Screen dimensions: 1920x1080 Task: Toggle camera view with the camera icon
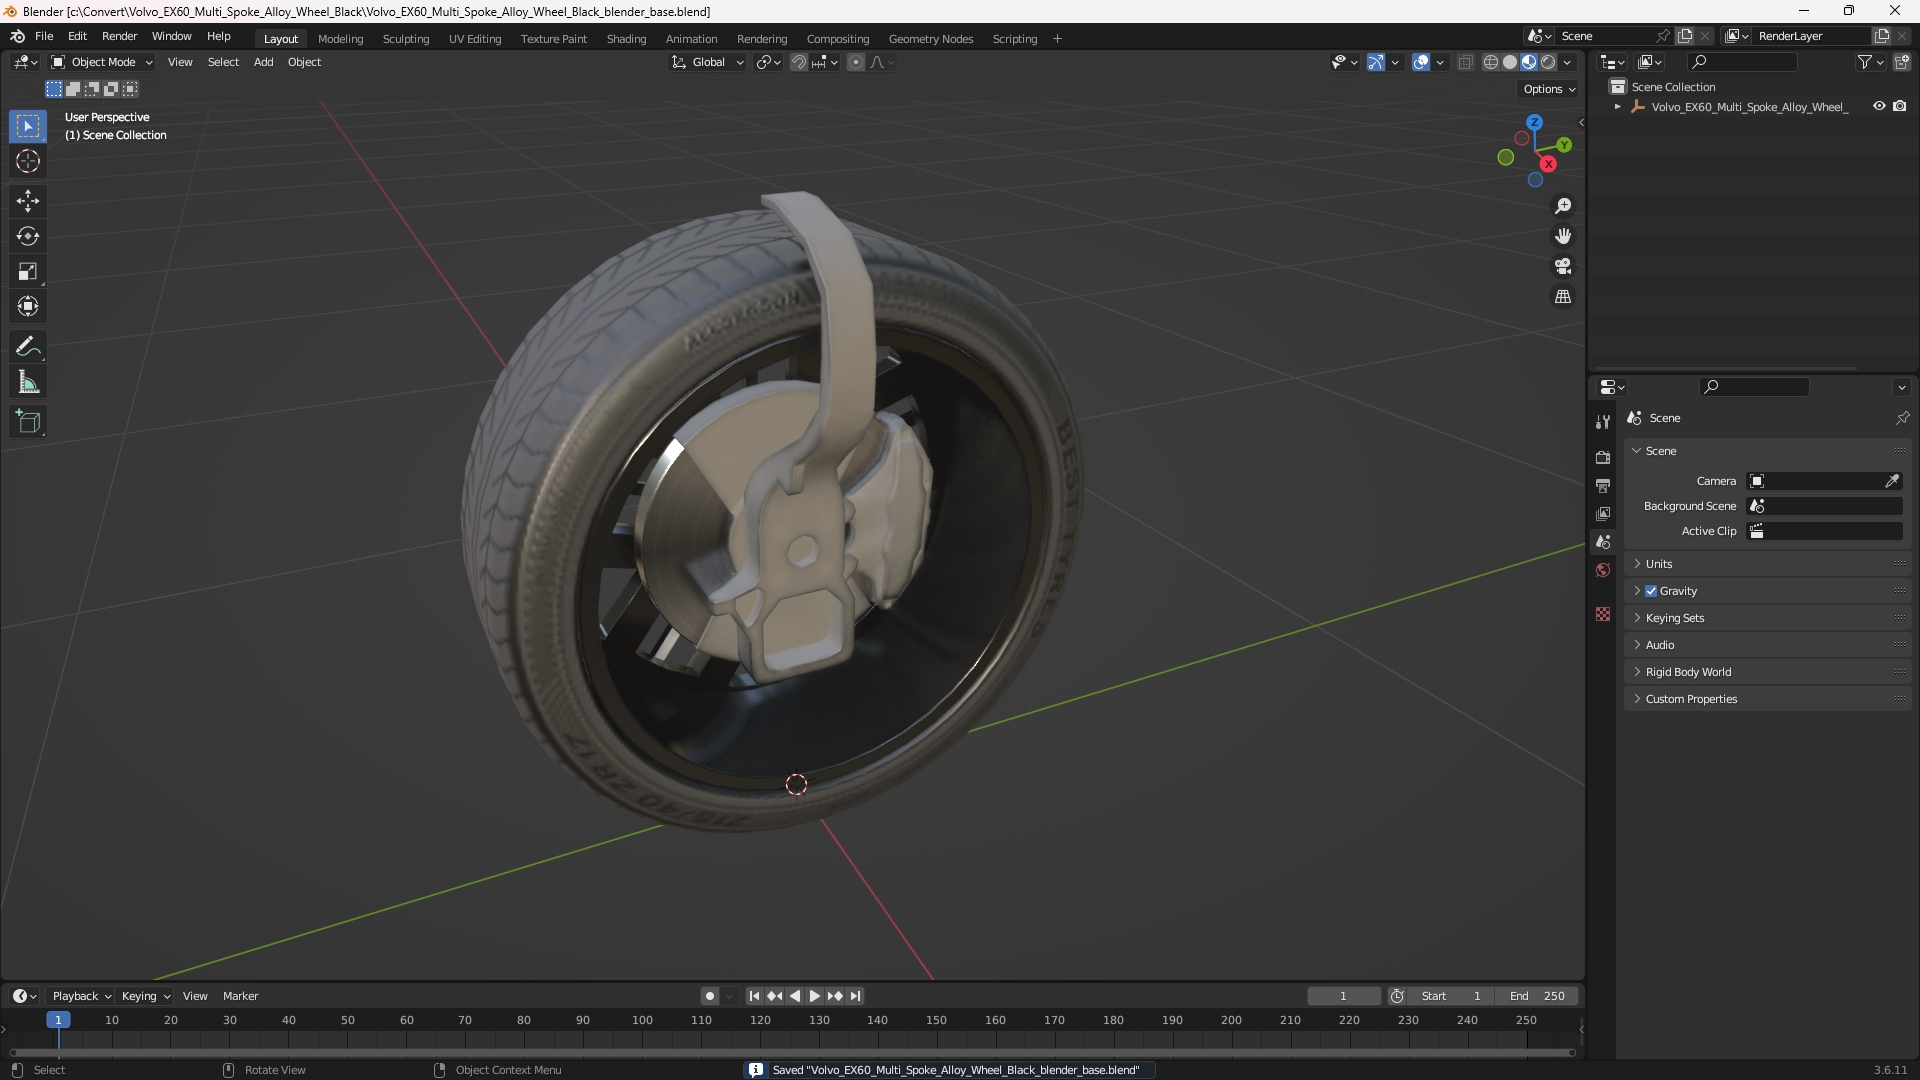click(1563, 266)
